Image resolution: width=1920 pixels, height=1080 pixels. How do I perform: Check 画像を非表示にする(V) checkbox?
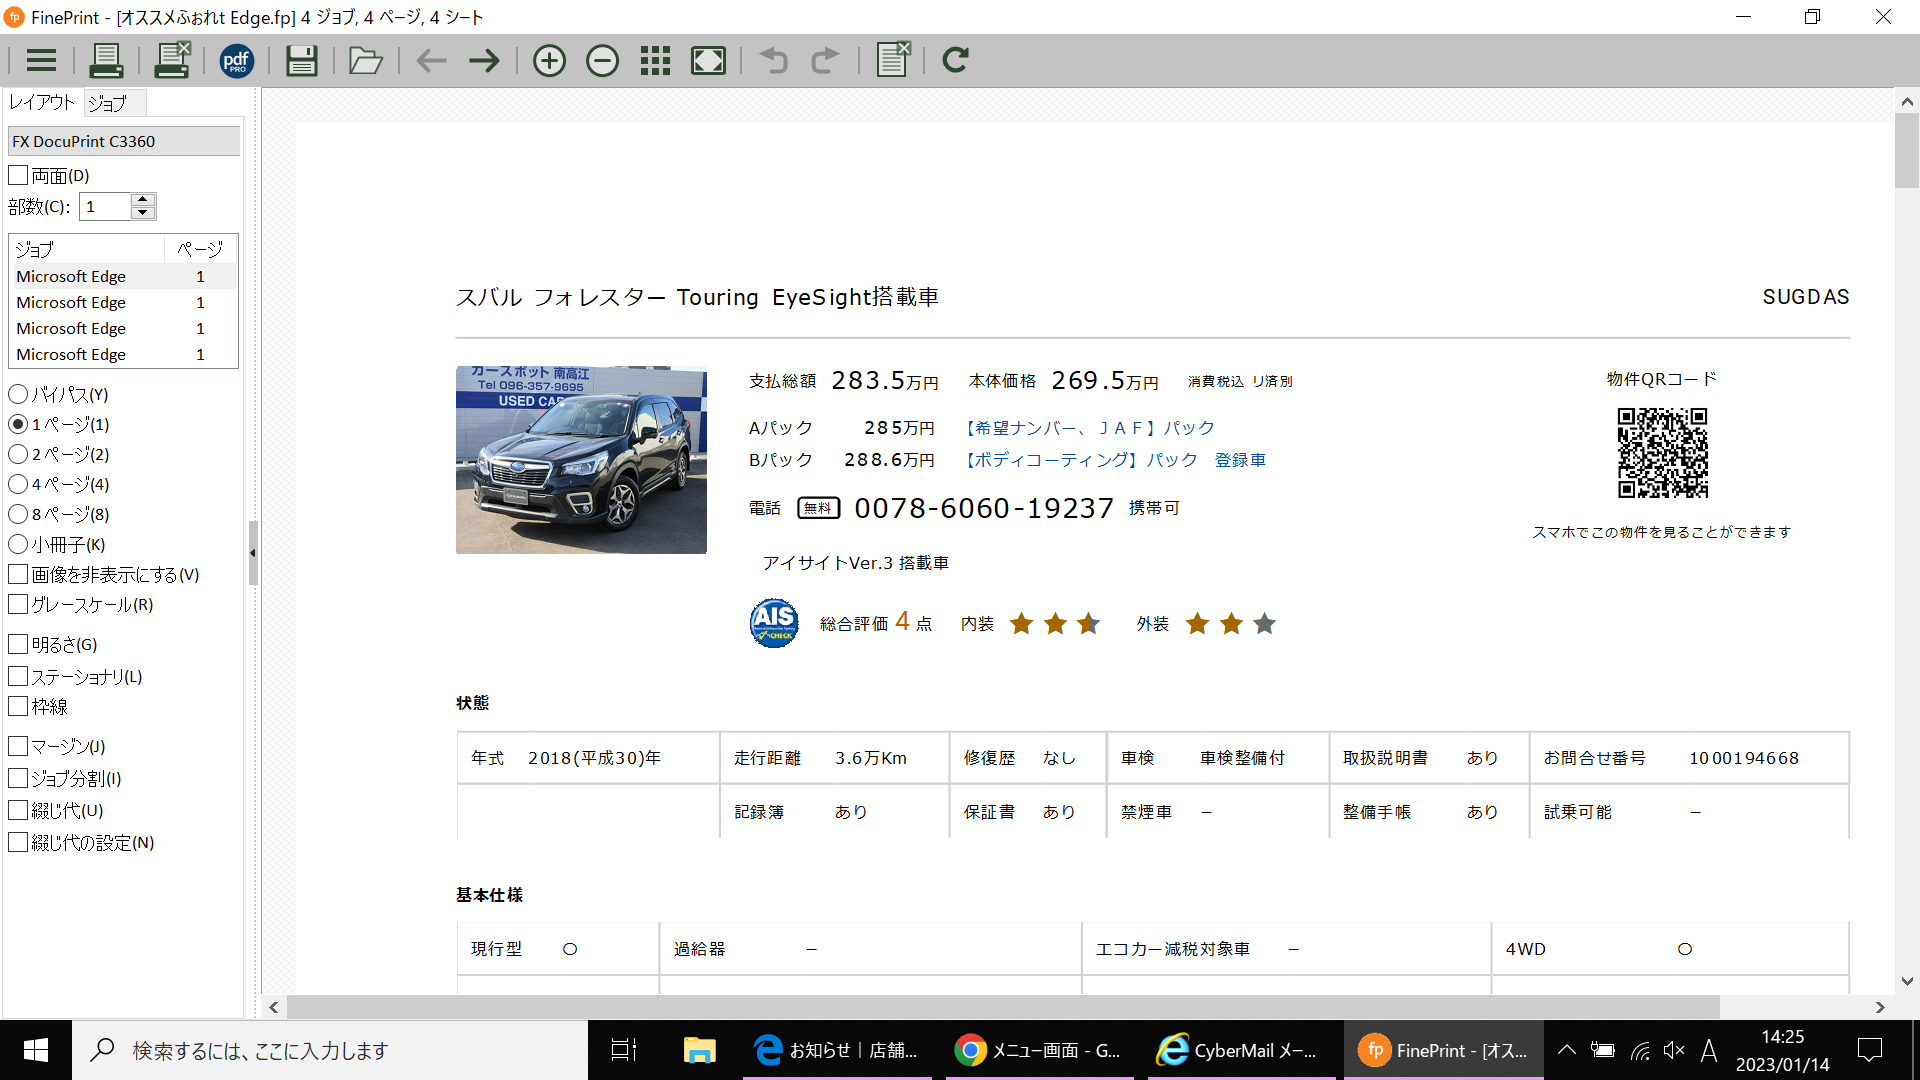click(18, 574)
